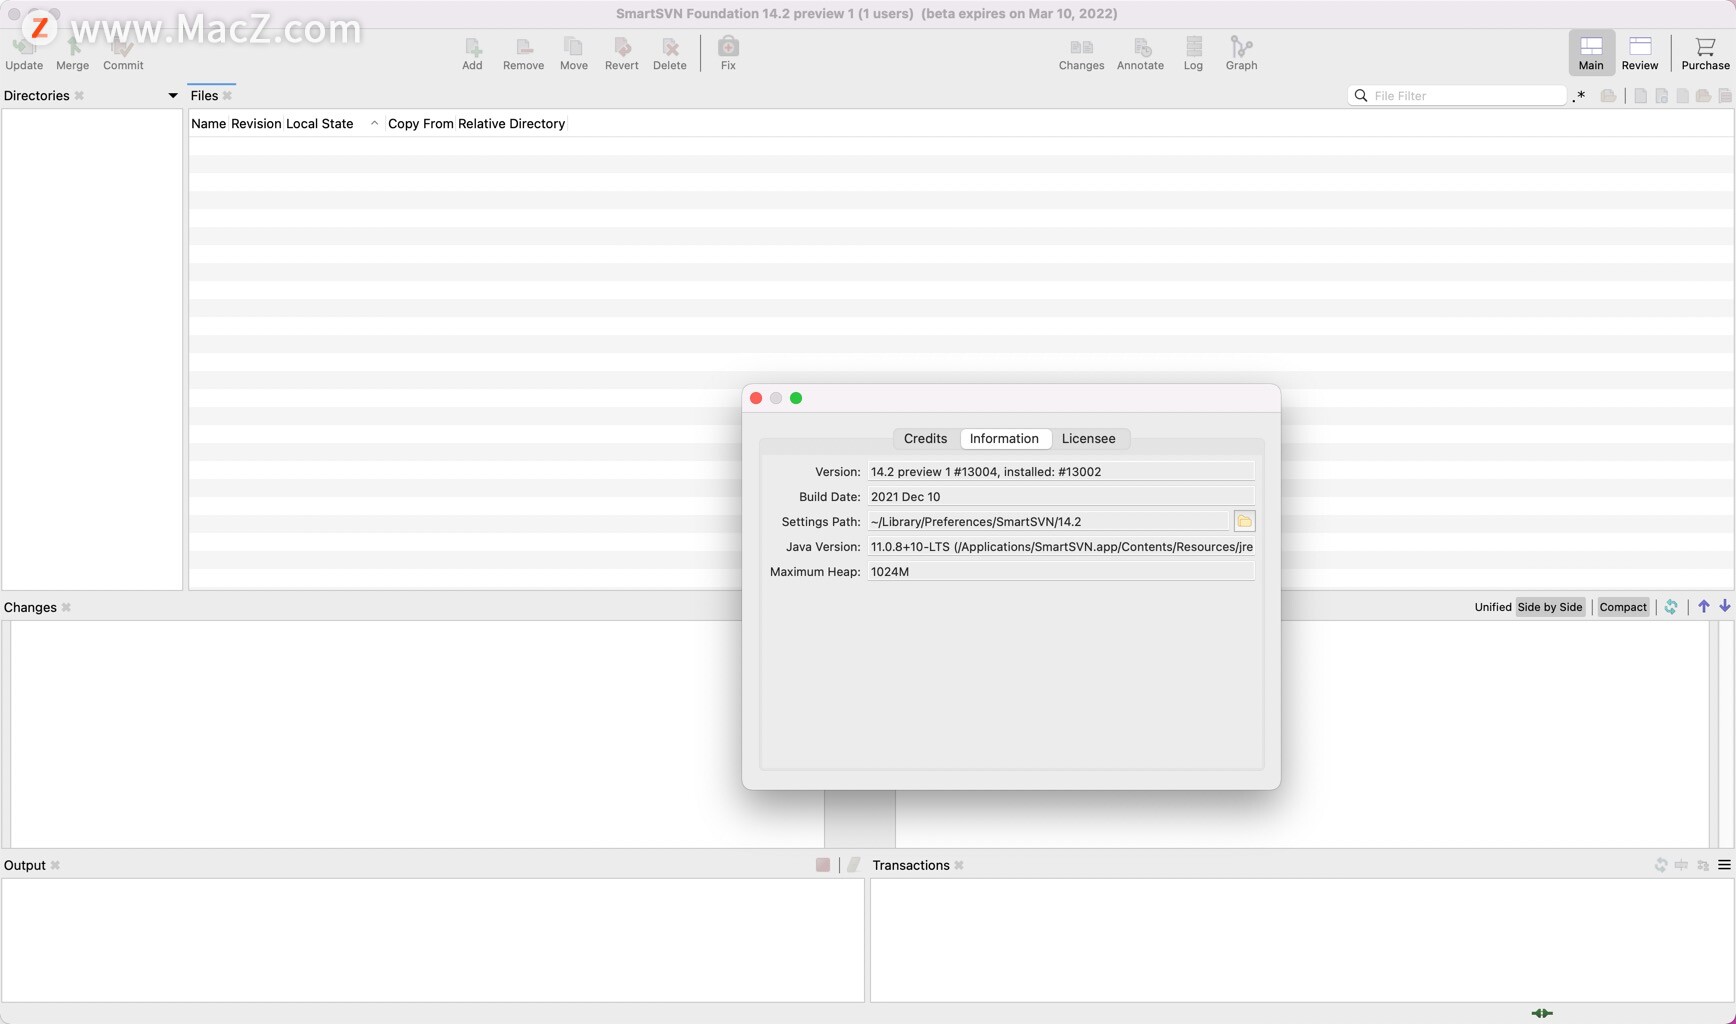Select the Information tab

point(1004,439)
